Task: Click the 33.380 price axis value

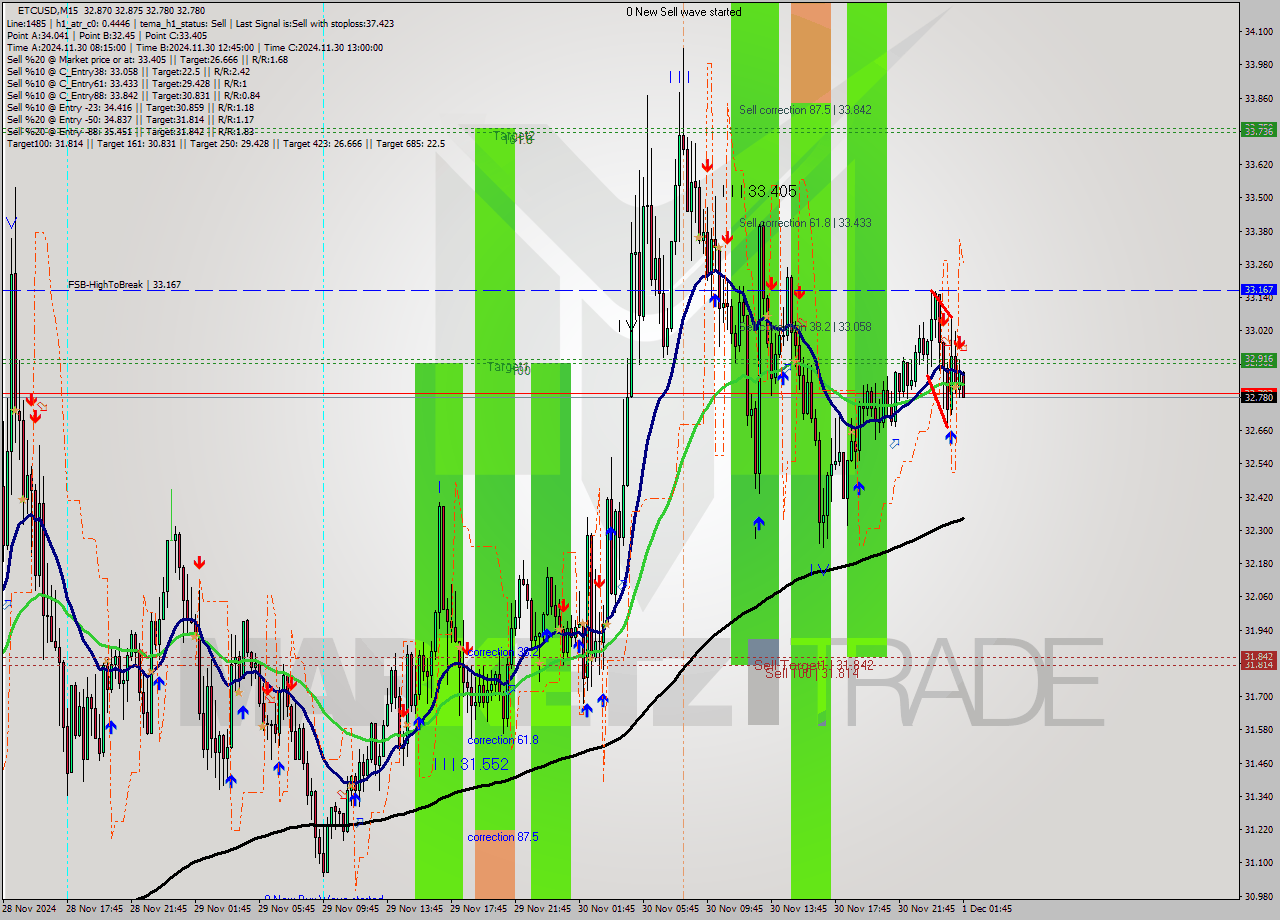Action: click(1258, 231)
